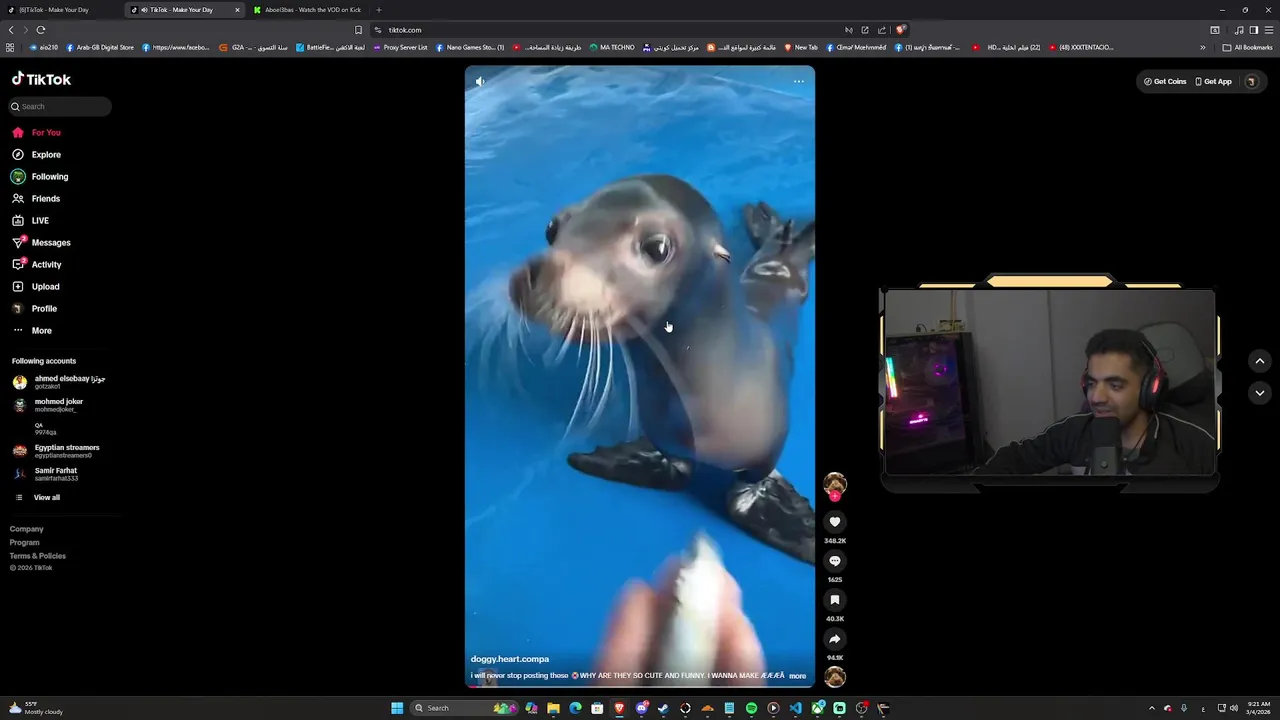Open Steam from taskbar
The width and height of the screenshot is (1280, 720).
[x=663, y=708]
